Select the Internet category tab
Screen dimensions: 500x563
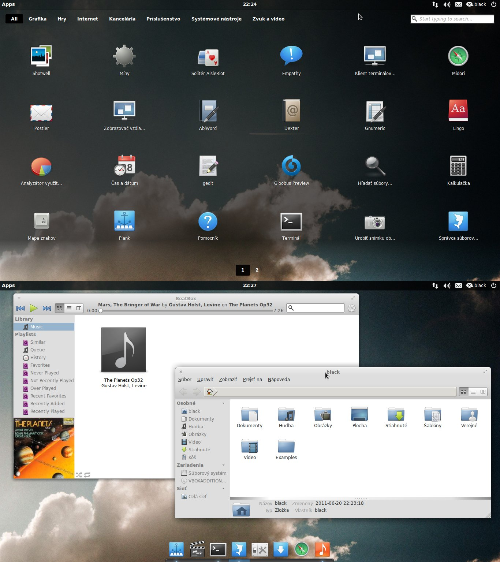[88, 19]
